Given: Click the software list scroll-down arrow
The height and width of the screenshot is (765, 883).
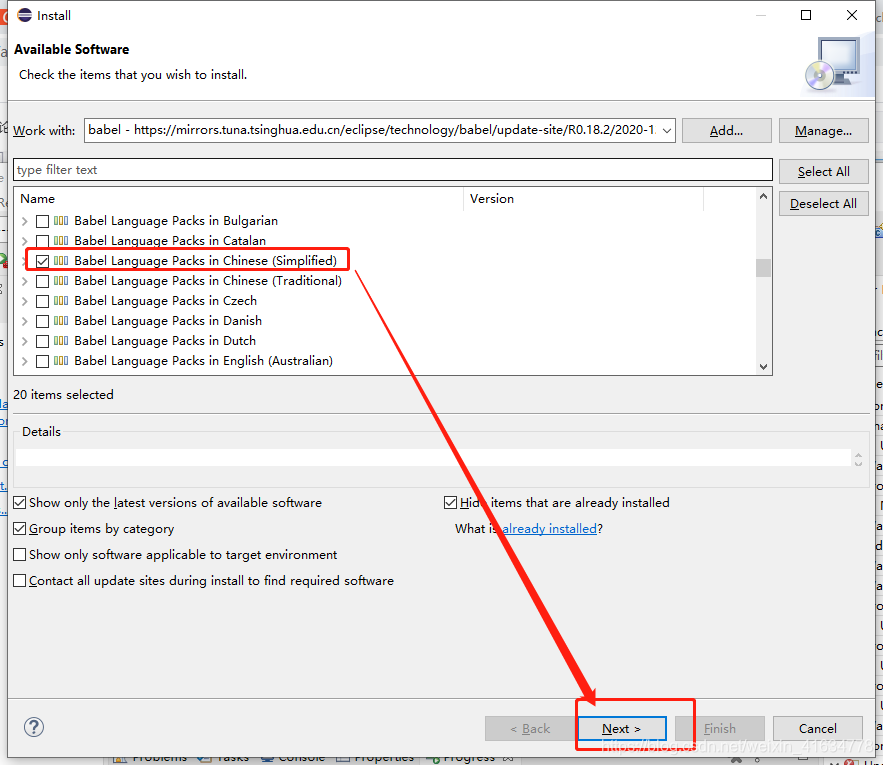Looking at the screenshot, I should 763,367.
